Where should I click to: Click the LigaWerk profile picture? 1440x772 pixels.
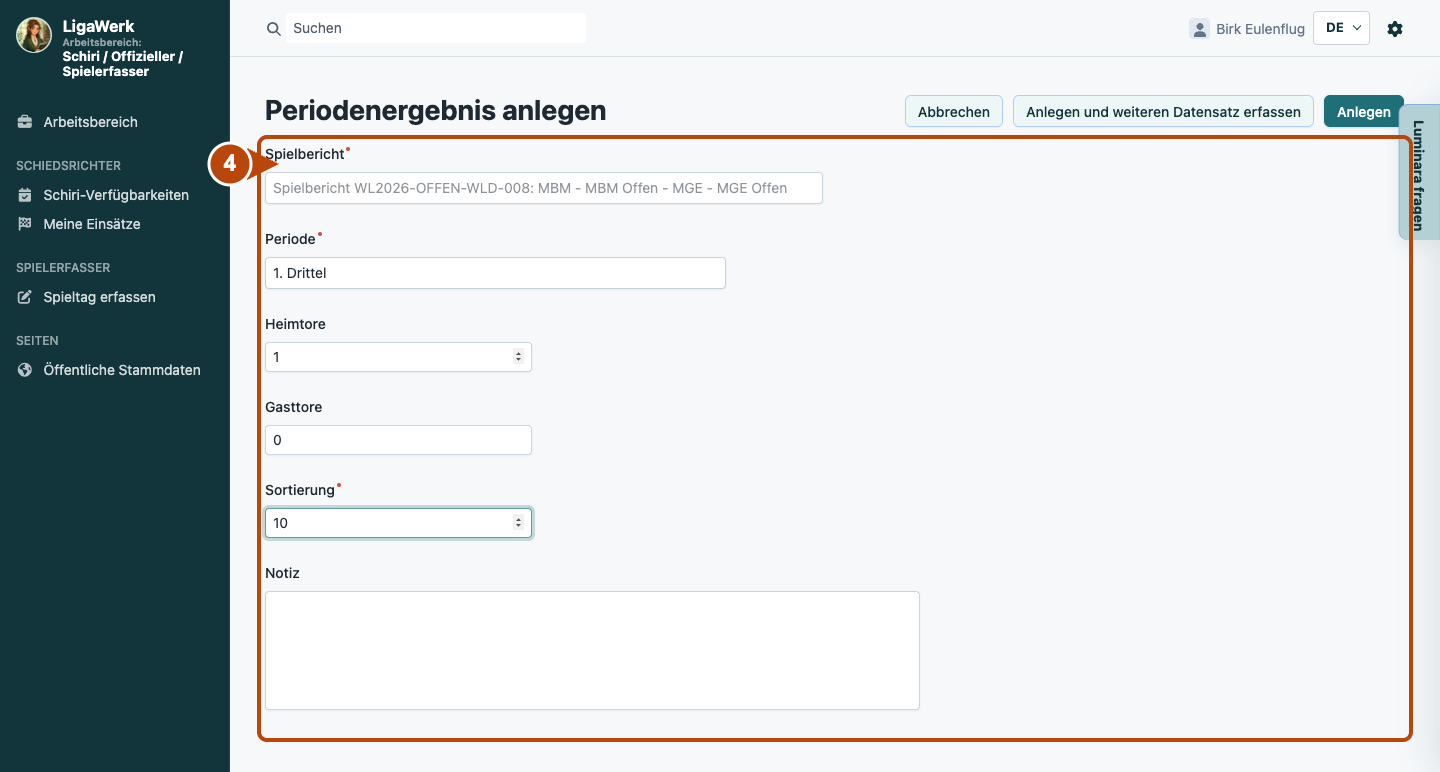click(x=34, y=35)
